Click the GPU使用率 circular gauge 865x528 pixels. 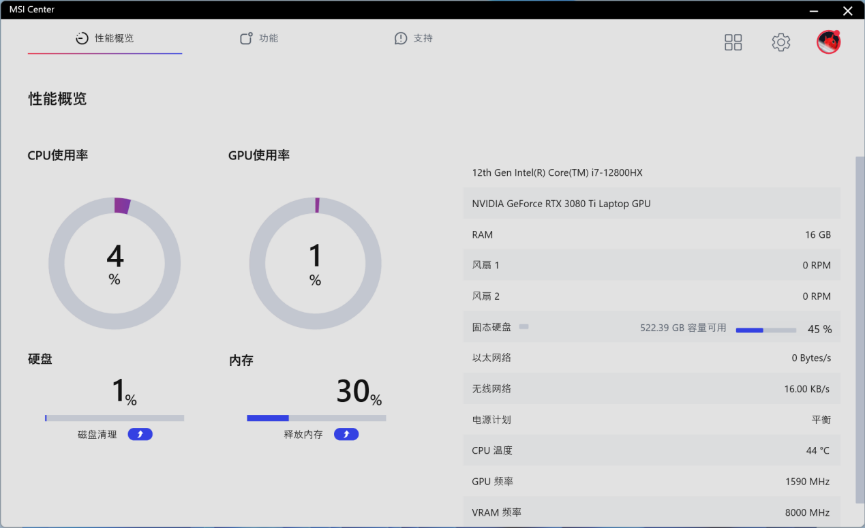click(x=315, y=262)
